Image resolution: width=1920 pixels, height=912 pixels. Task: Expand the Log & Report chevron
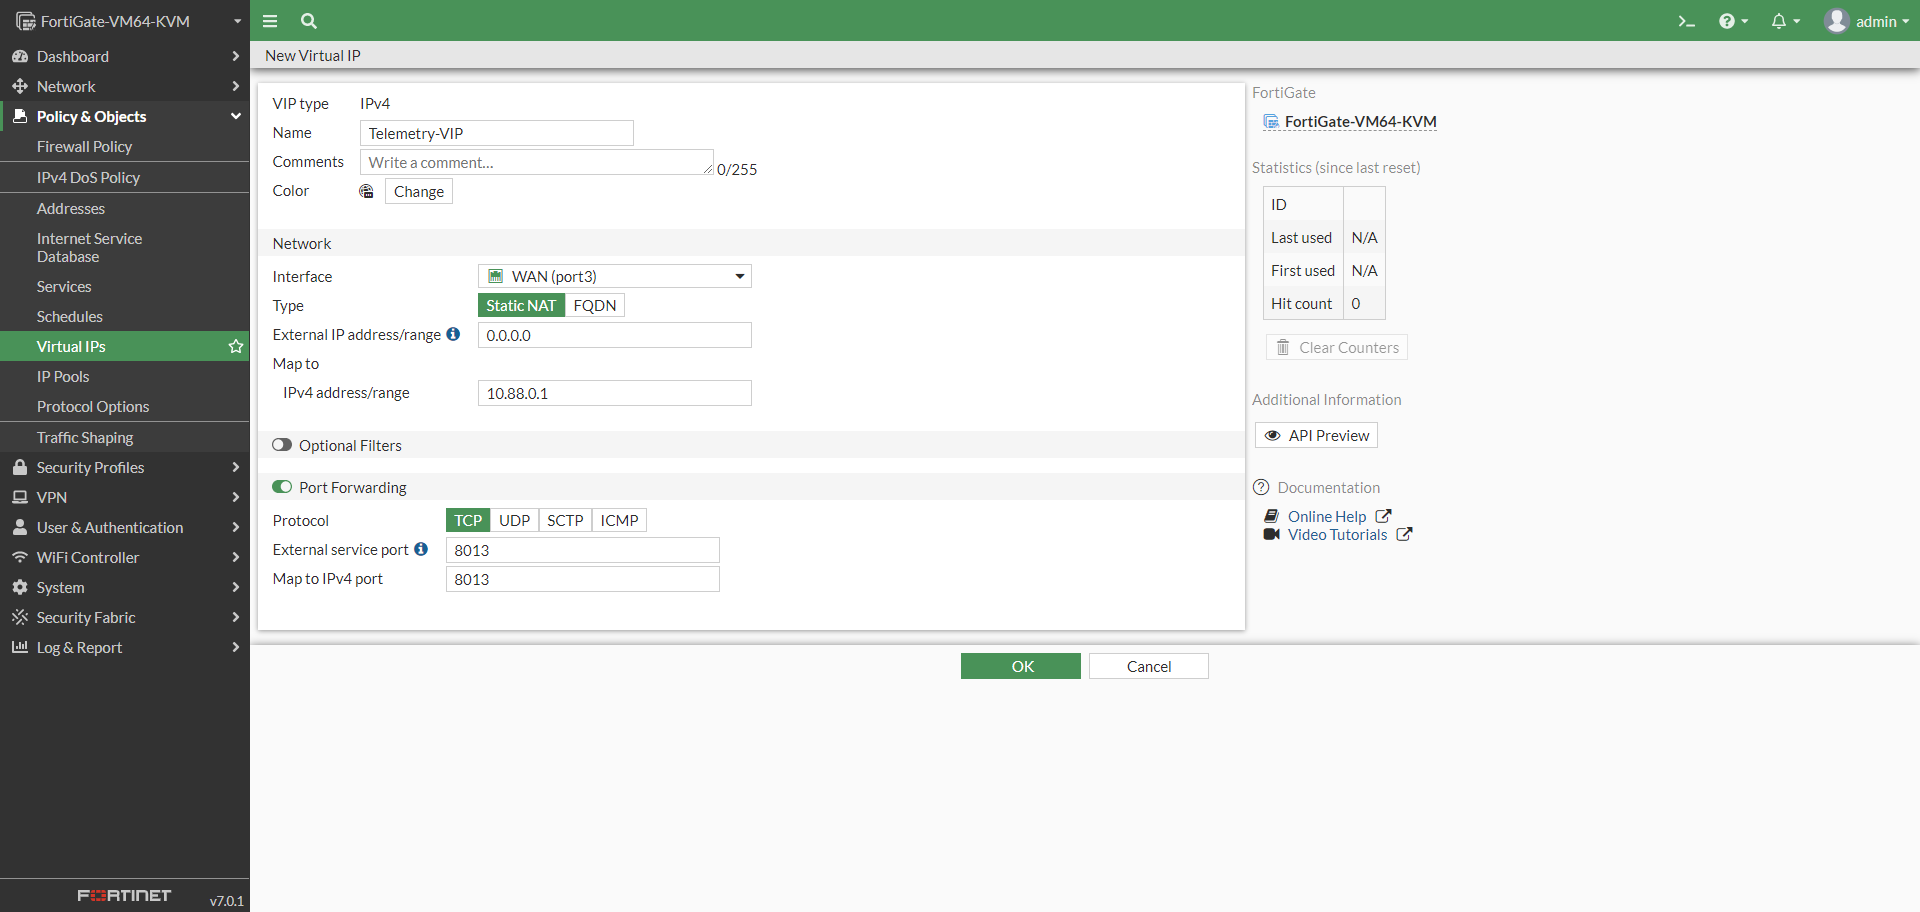[236, 647]
